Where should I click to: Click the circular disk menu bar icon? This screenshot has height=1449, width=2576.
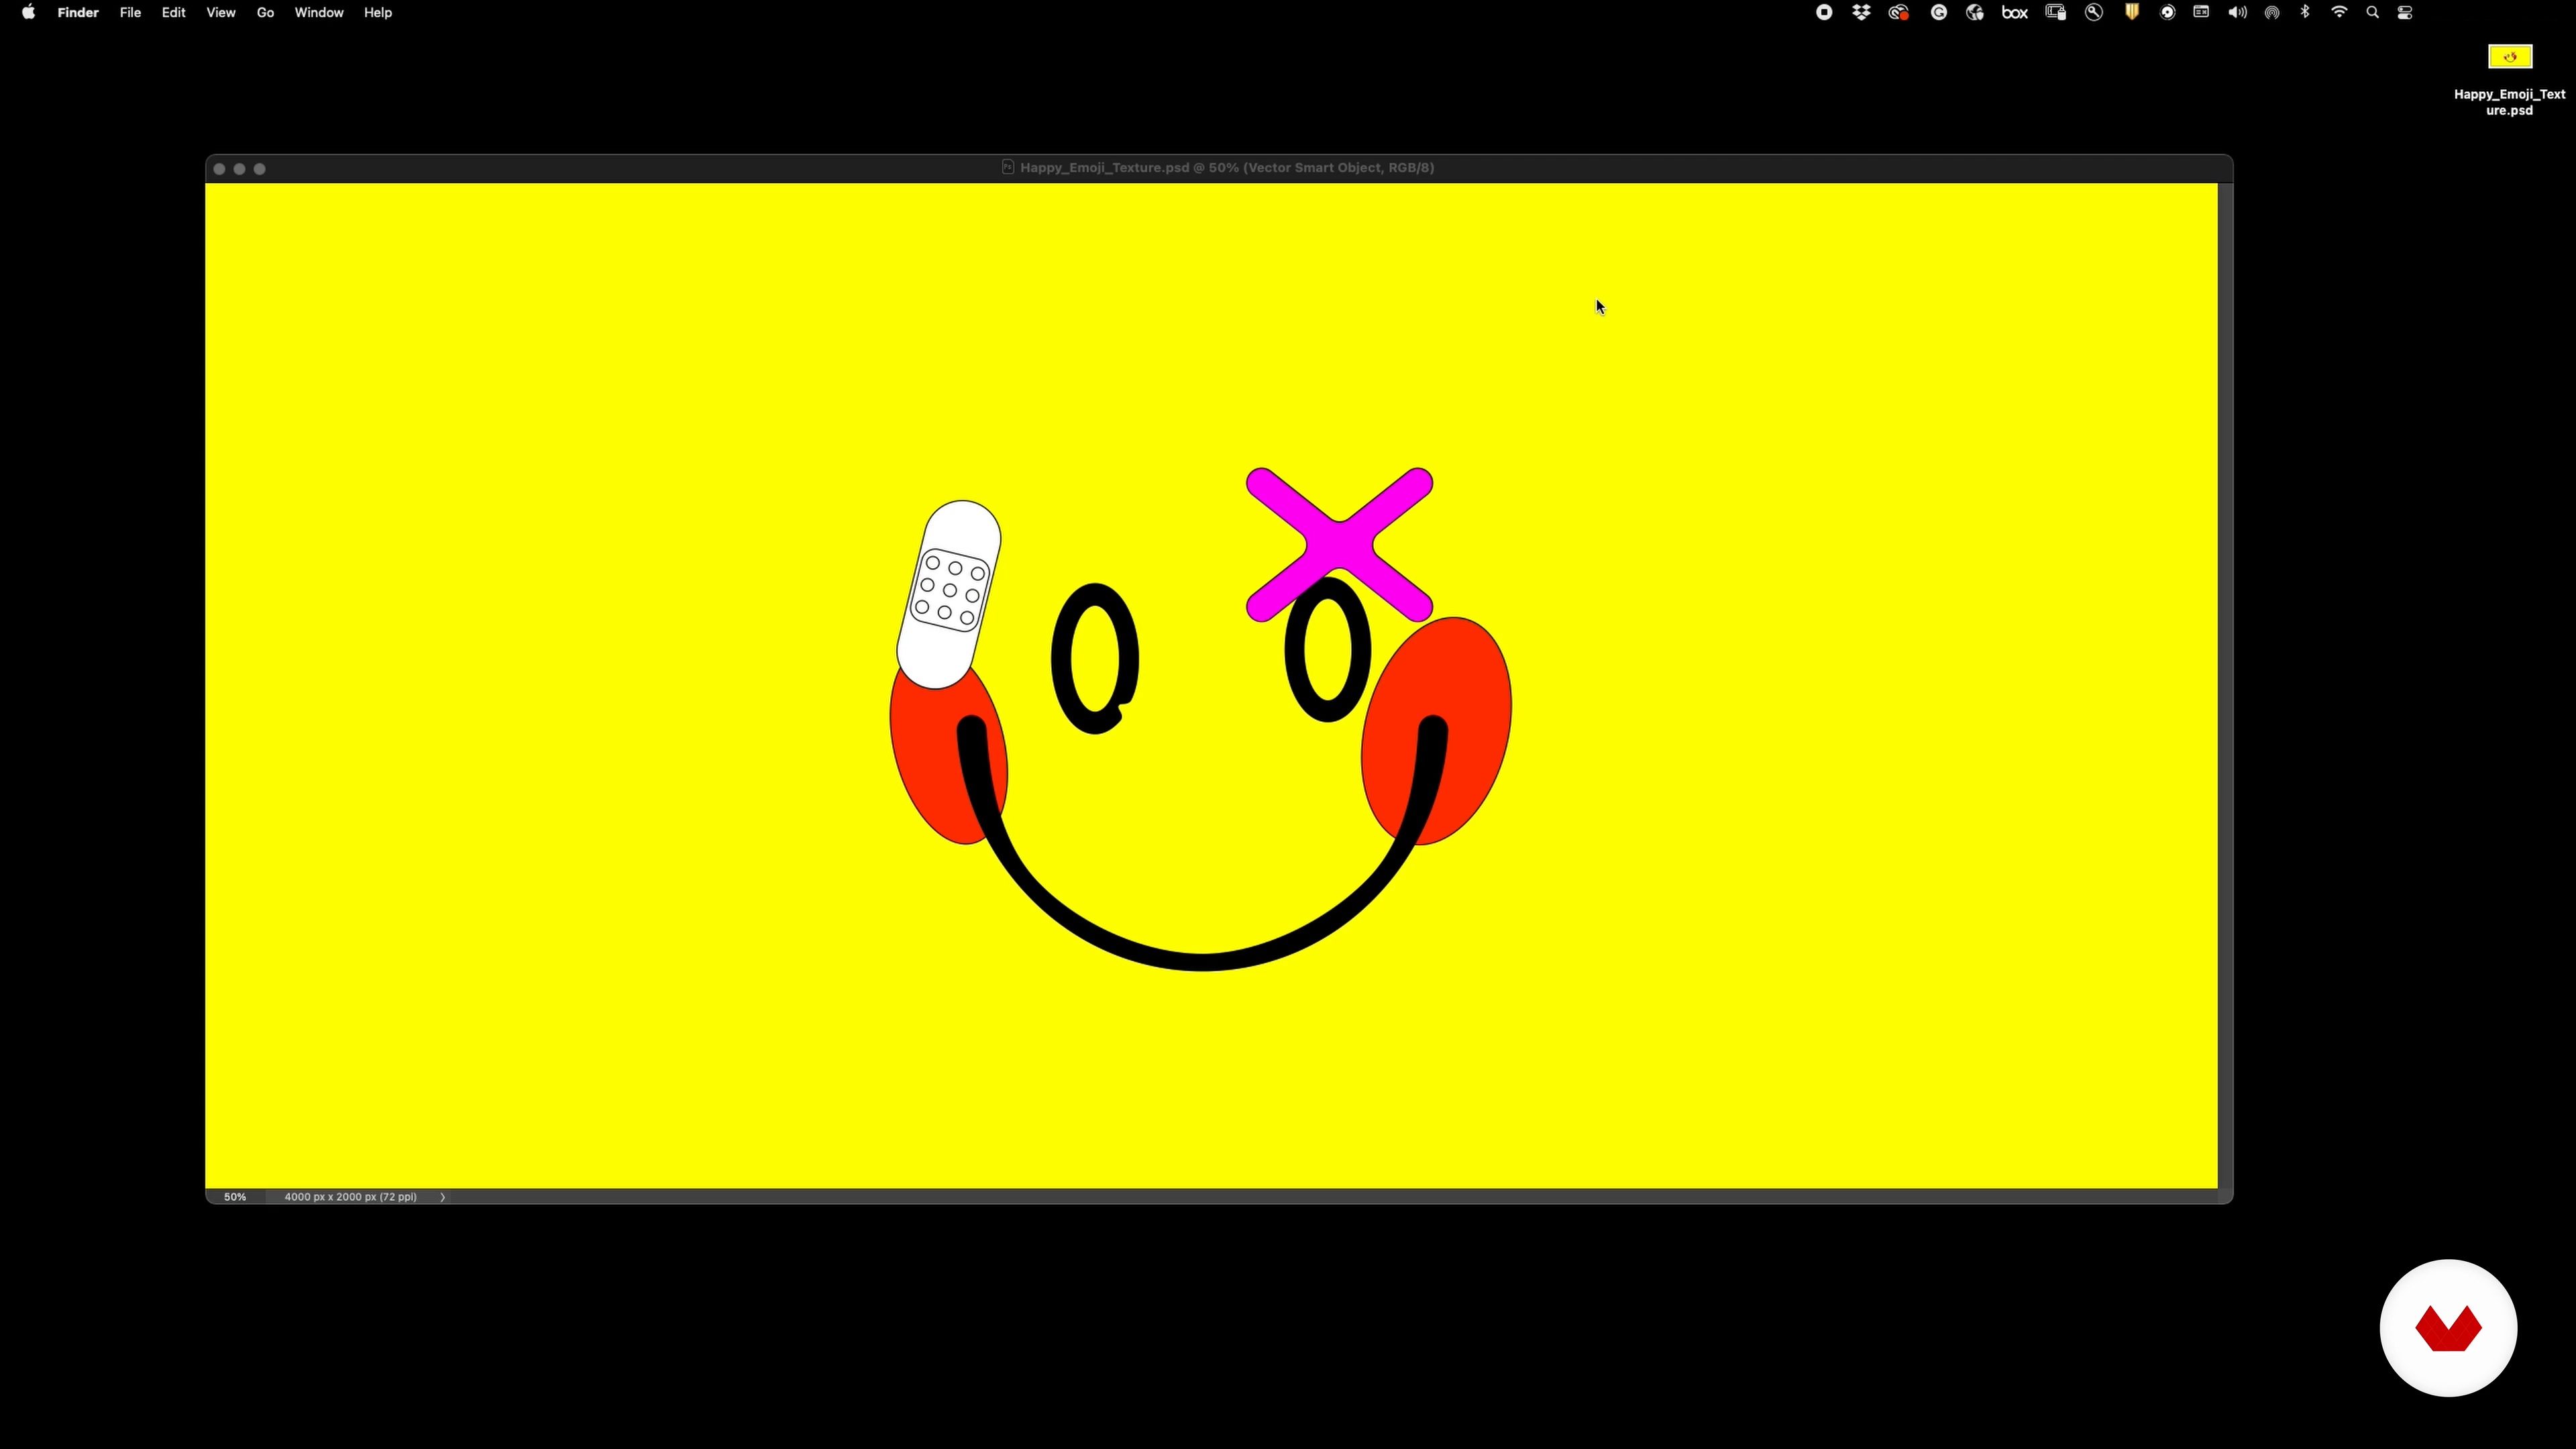point(2168,13)
